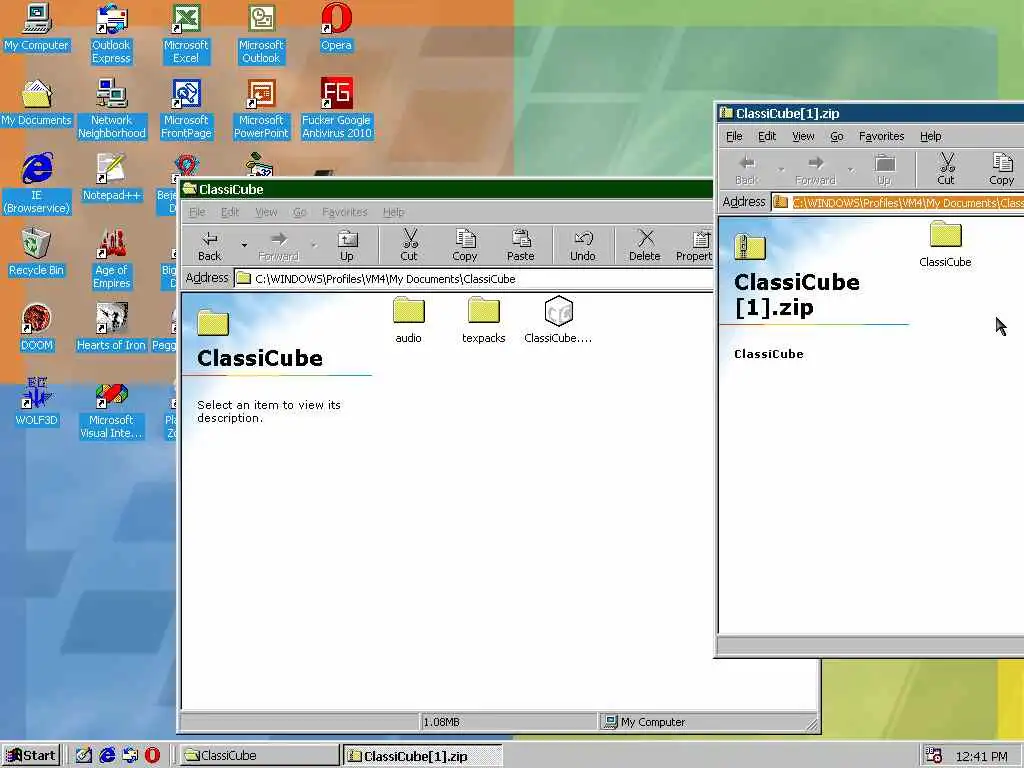This screenshot has width=1024, height=768.
Task: Open File menu in ClassiCube window
Action: 197,212
